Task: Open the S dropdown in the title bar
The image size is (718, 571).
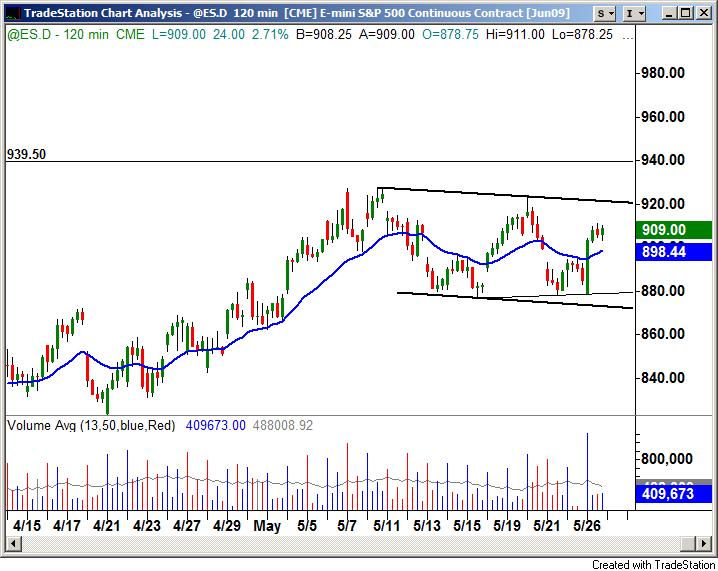Action: (605, 14)
